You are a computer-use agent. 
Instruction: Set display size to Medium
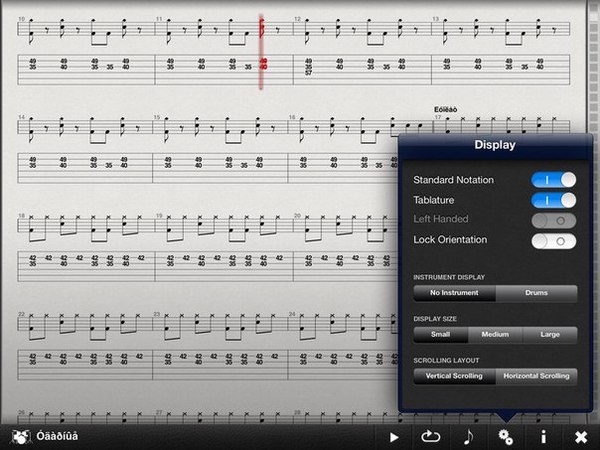(495, 334)
